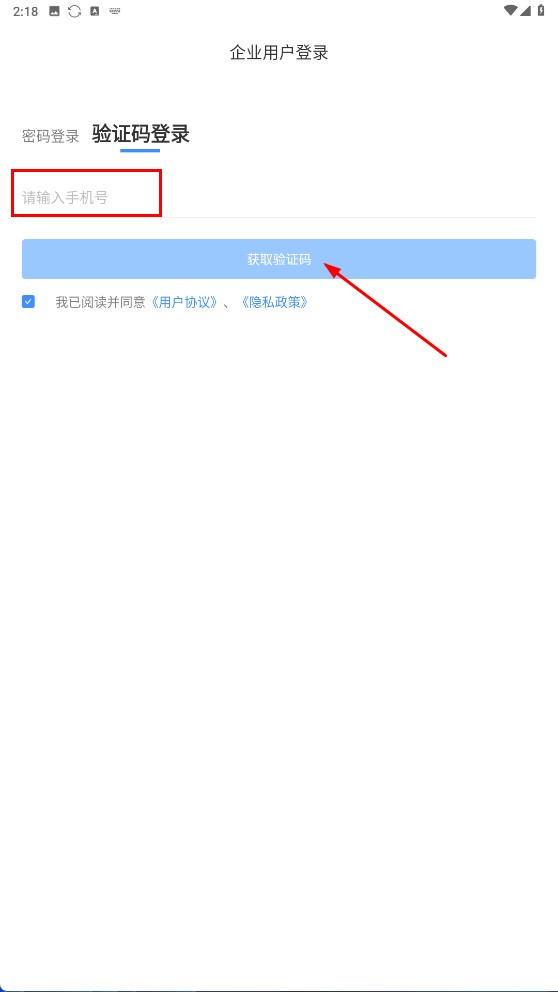Tap the 2:18 clock in status bar
Screen dimensions: 558x992
[x=25, y=11]
